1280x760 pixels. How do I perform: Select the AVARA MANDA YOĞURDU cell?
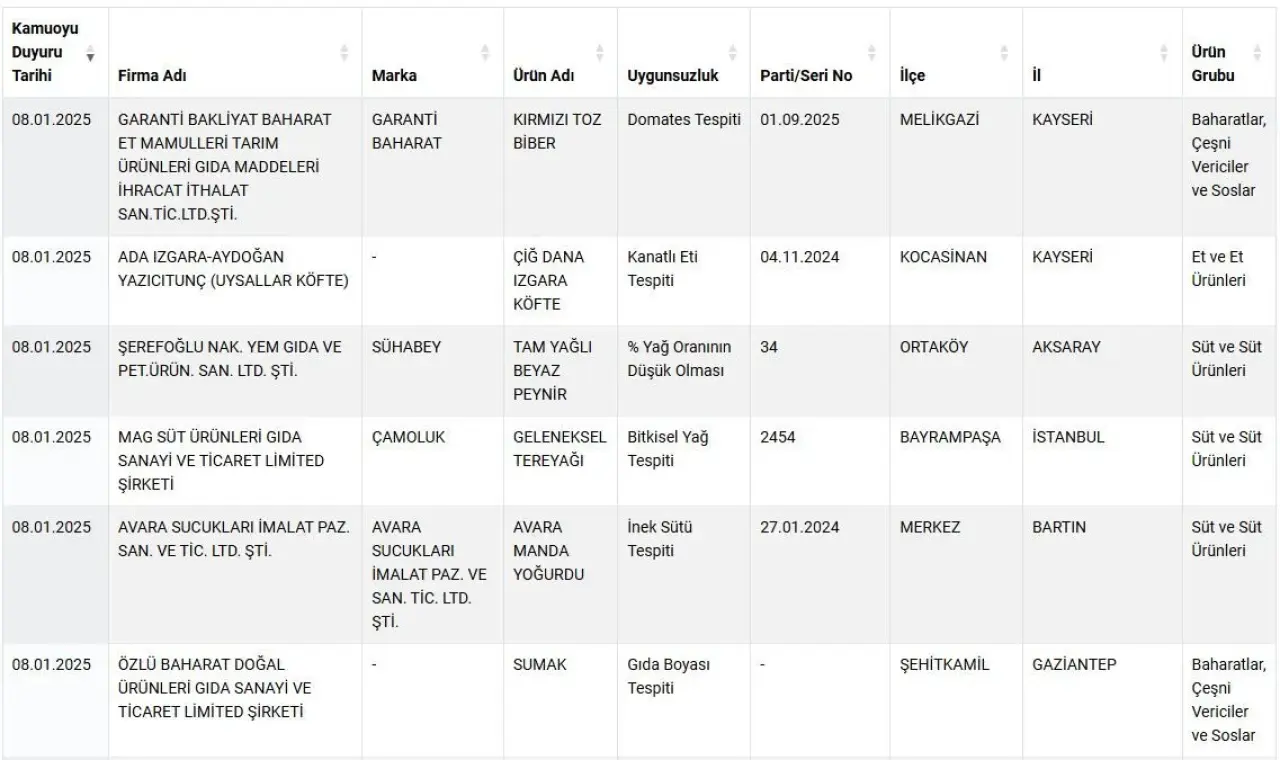click(x=559, y=575)
